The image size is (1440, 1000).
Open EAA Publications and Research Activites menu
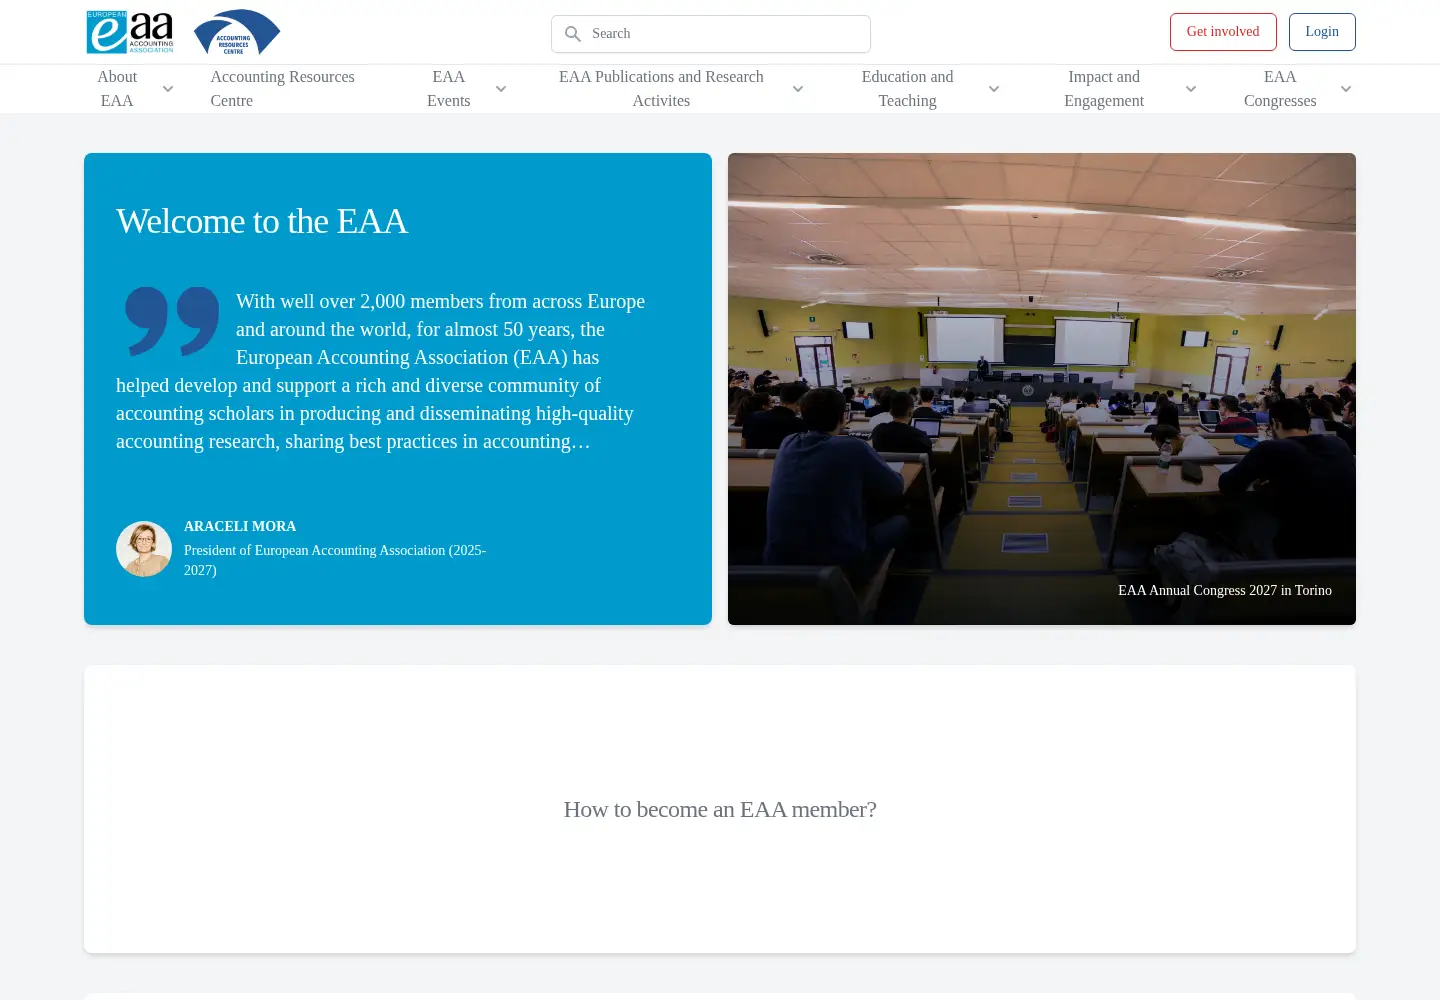[661, 89]
